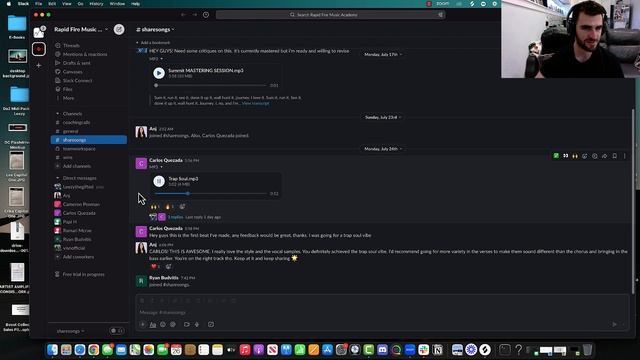Open the Monday, July 17th date dropdown

[382, 54]
